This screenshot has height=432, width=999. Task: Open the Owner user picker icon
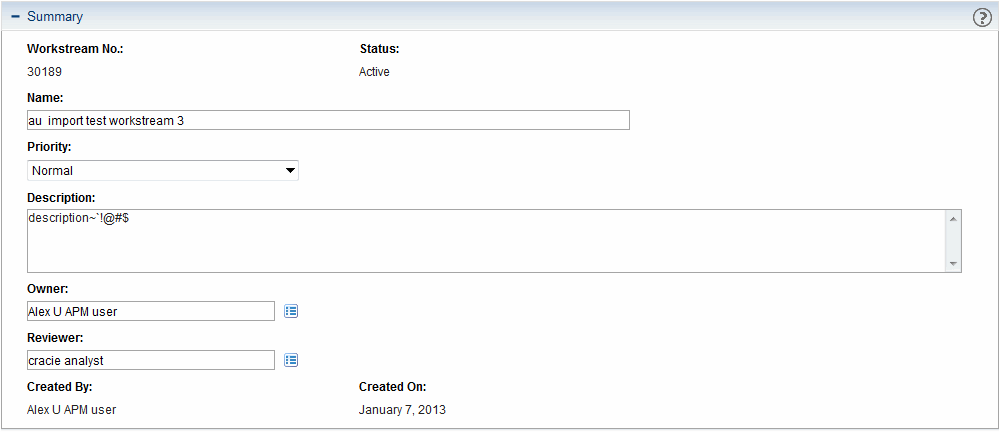point(291,311)
